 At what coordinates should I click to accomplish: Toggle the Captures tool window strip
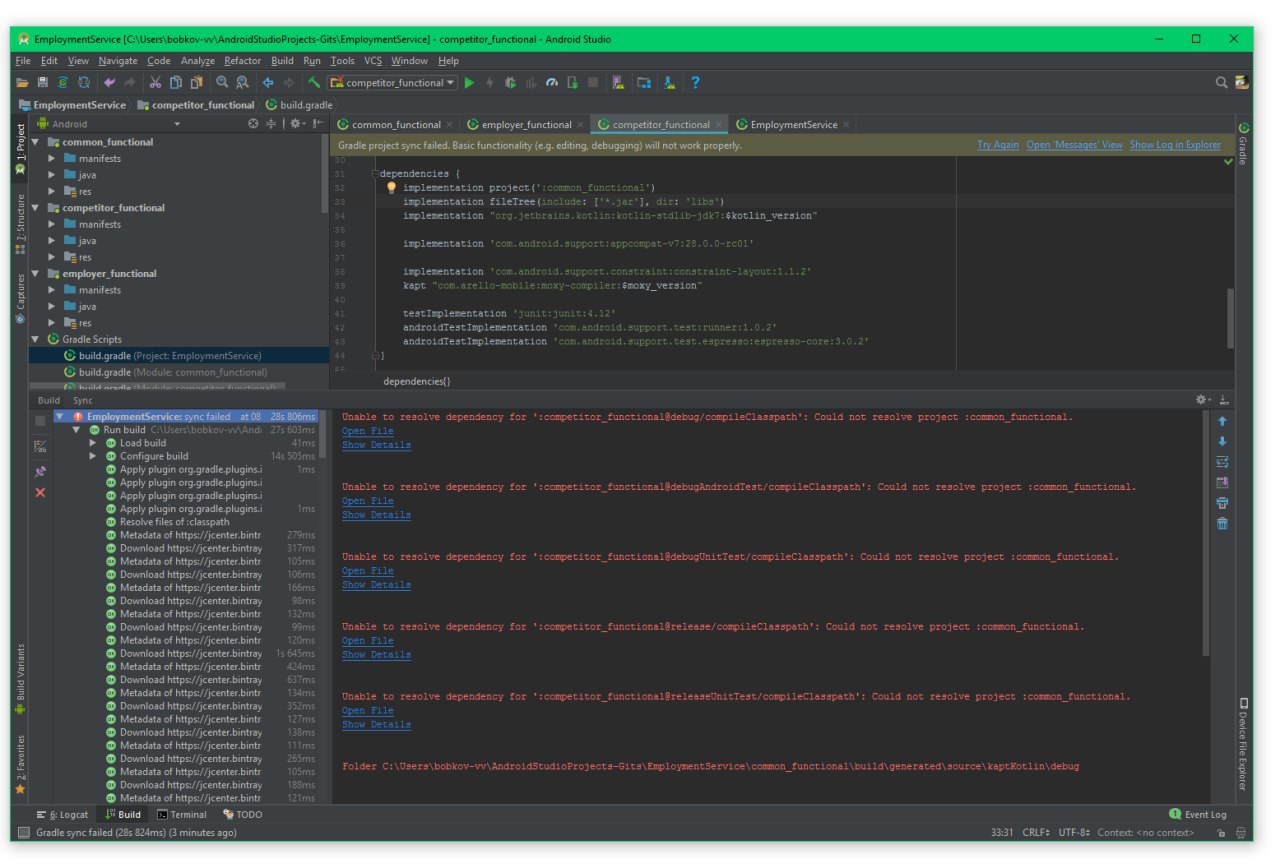[x=20, y=298]
